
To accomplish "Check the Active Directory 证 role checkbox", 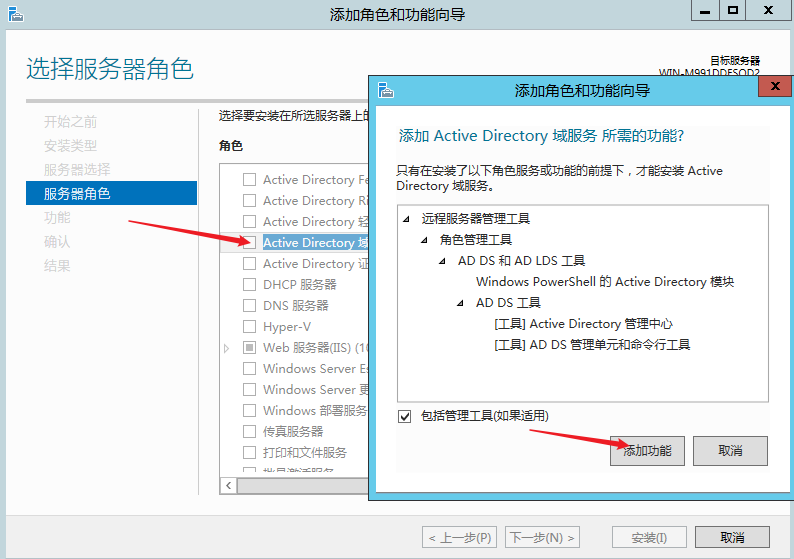I will pyautogui.click(x=249, y=264).
